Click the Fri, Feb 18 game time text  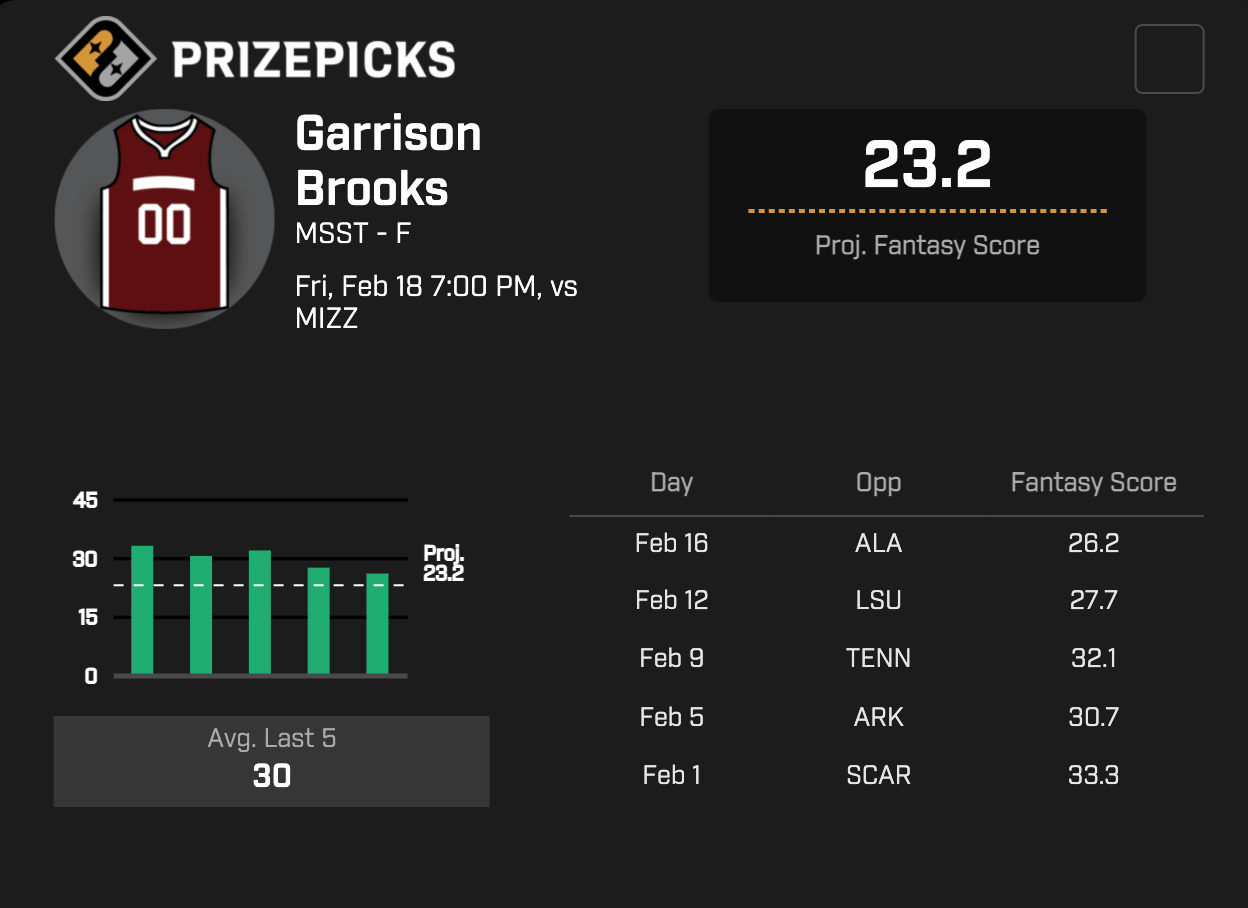point(436,287)
